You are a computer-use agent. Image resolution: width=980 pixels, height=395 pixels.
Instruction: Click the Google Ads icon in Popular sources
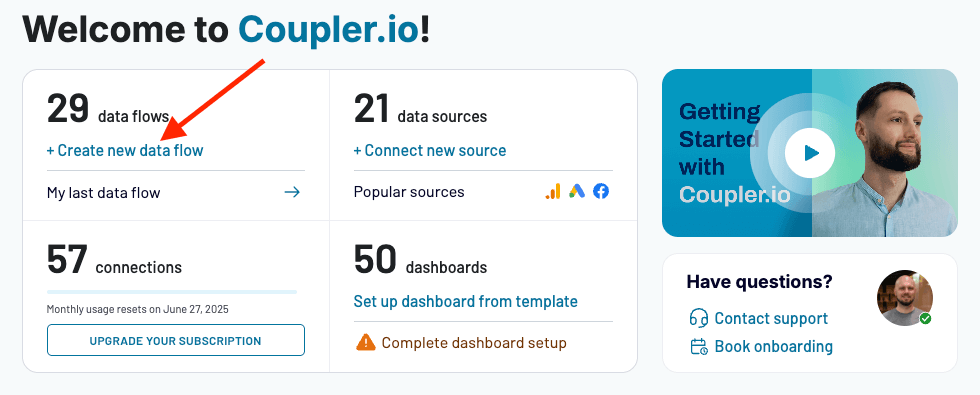coord(577,191)
